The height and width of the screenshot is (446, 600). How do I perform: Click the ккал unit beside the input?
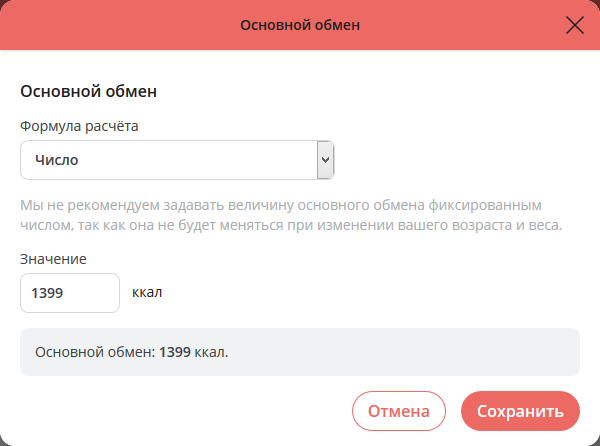147,294
